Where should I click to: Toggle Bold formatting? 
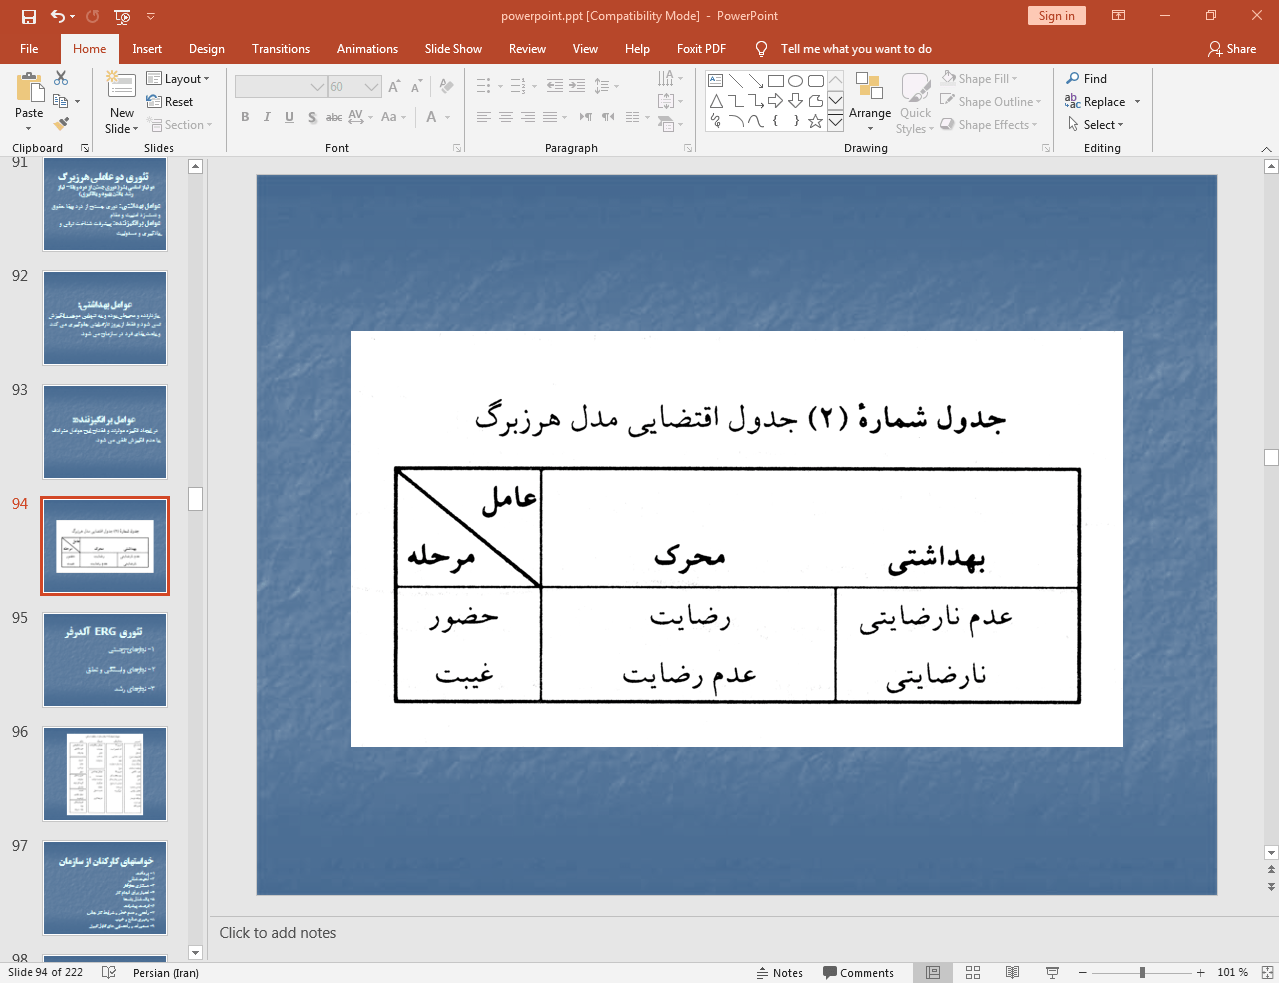pos(245,117)
